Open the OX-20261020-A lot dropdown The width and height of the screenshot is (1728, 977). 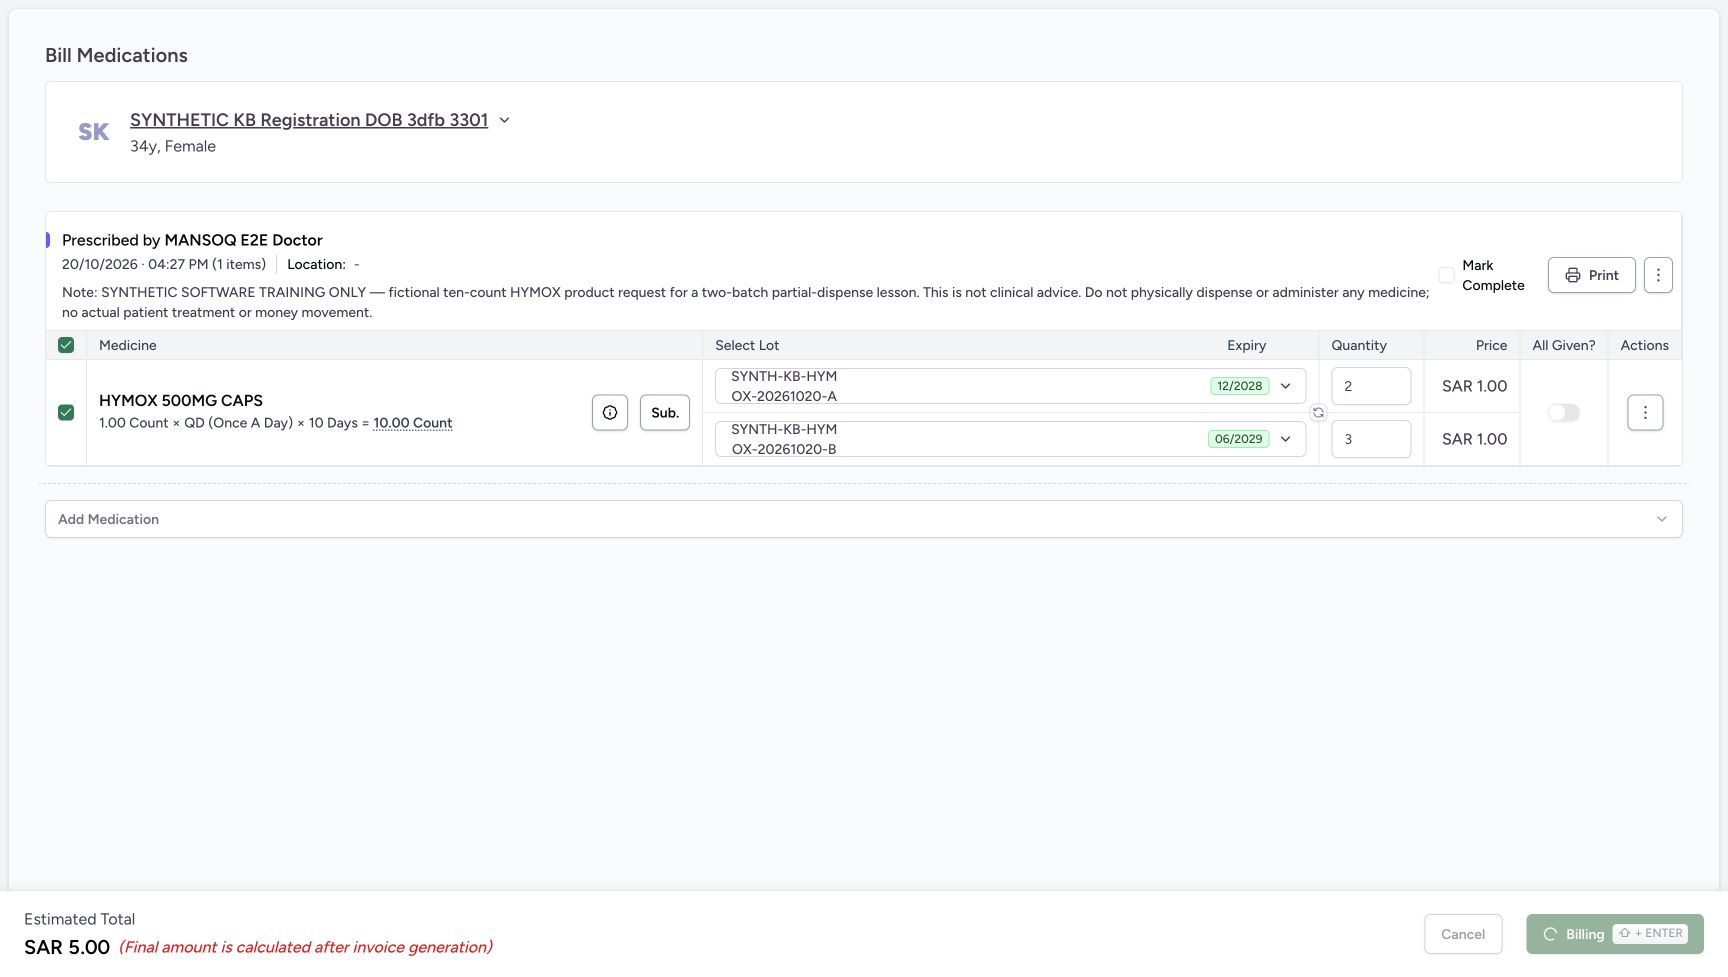1010,386
